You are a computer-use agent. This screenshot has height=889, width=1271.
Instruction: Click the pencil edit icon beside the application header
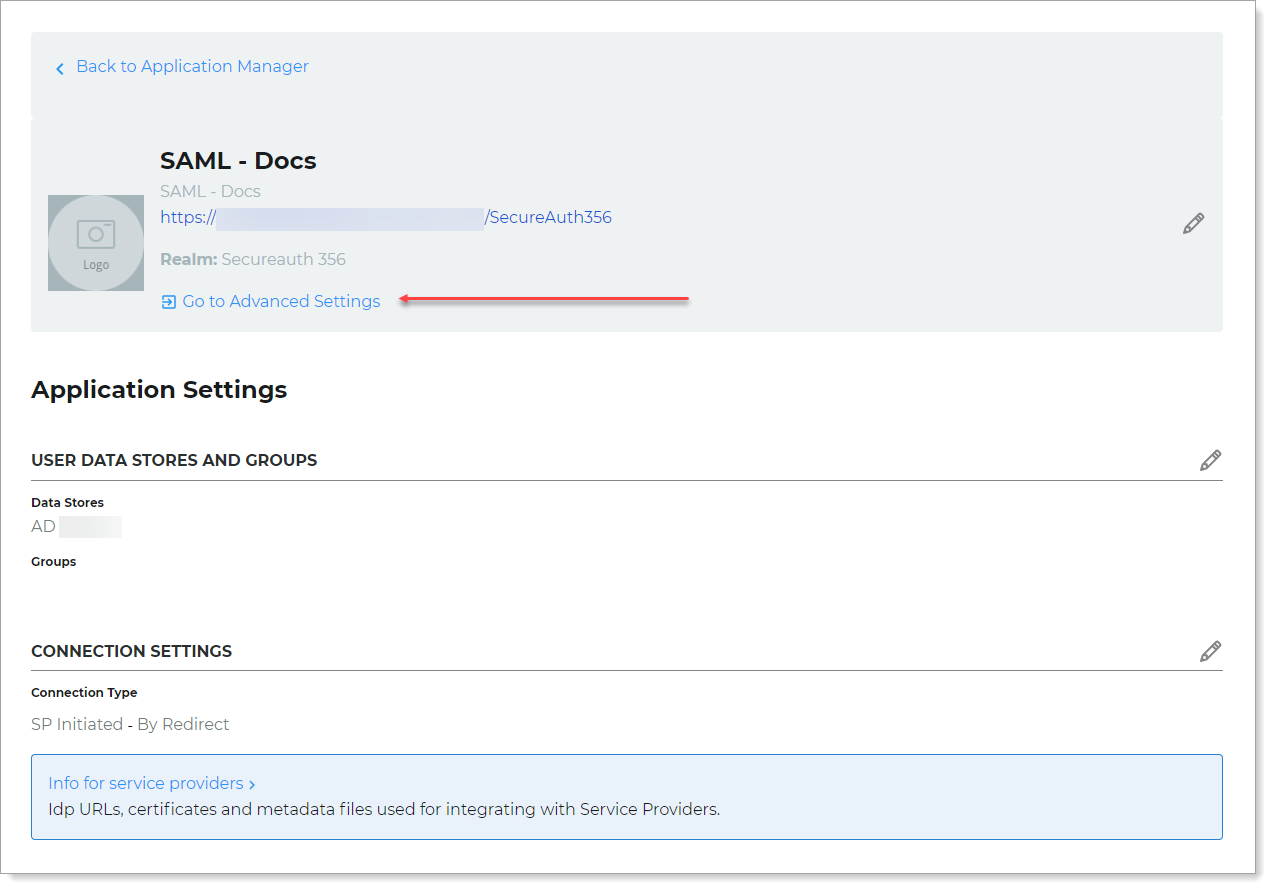[1193, 223]
